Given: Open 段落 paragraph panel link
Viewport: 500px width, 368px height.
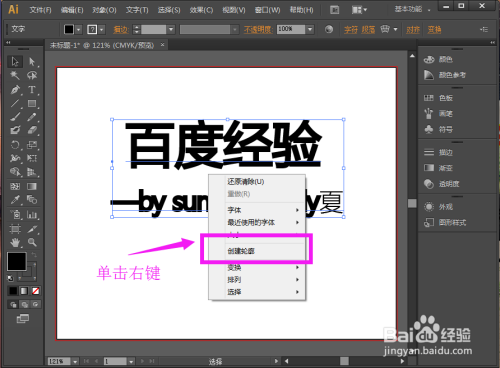Looking at the screenshot, I should pyautogui.click(x=368, y=30).
